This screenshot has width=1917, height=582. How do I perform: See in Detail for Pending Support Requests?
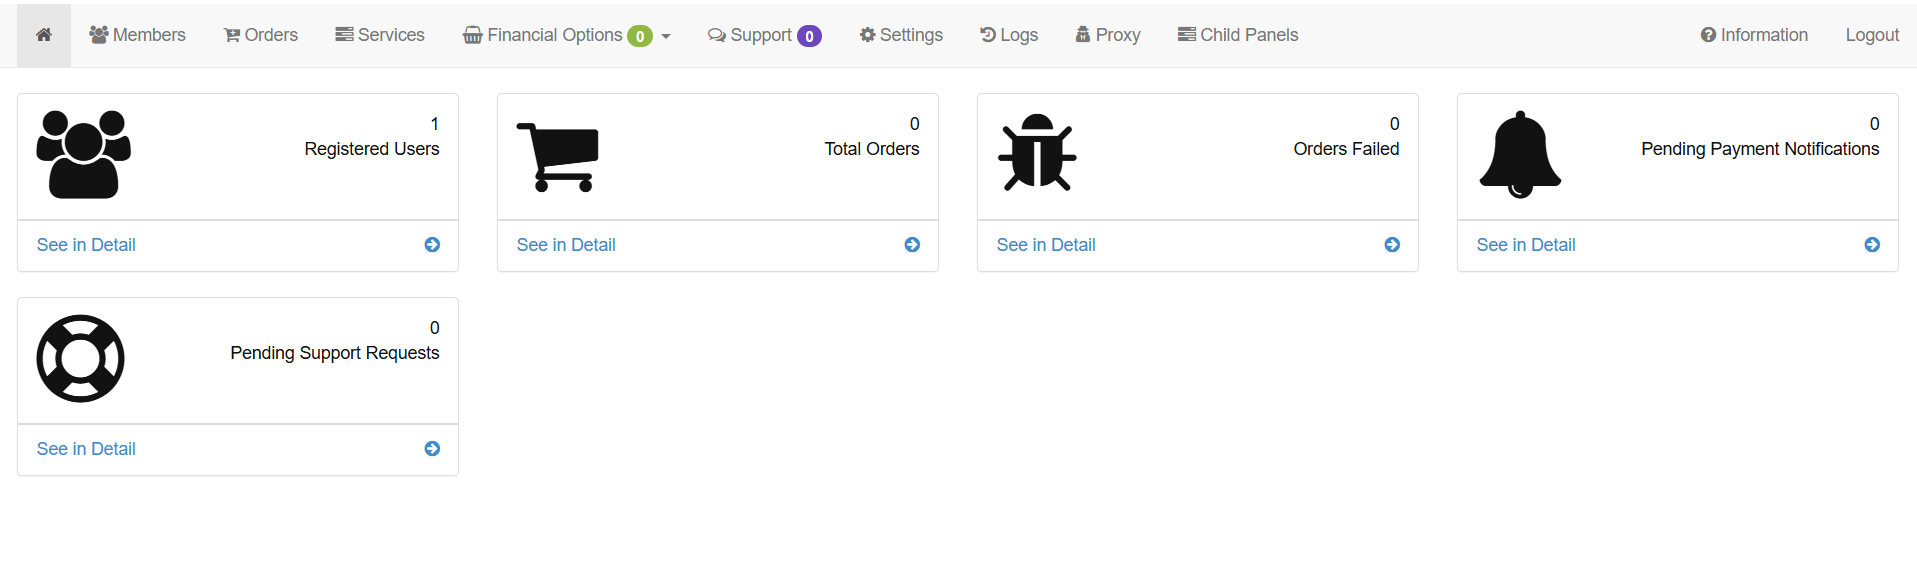(x=86, y=449)
